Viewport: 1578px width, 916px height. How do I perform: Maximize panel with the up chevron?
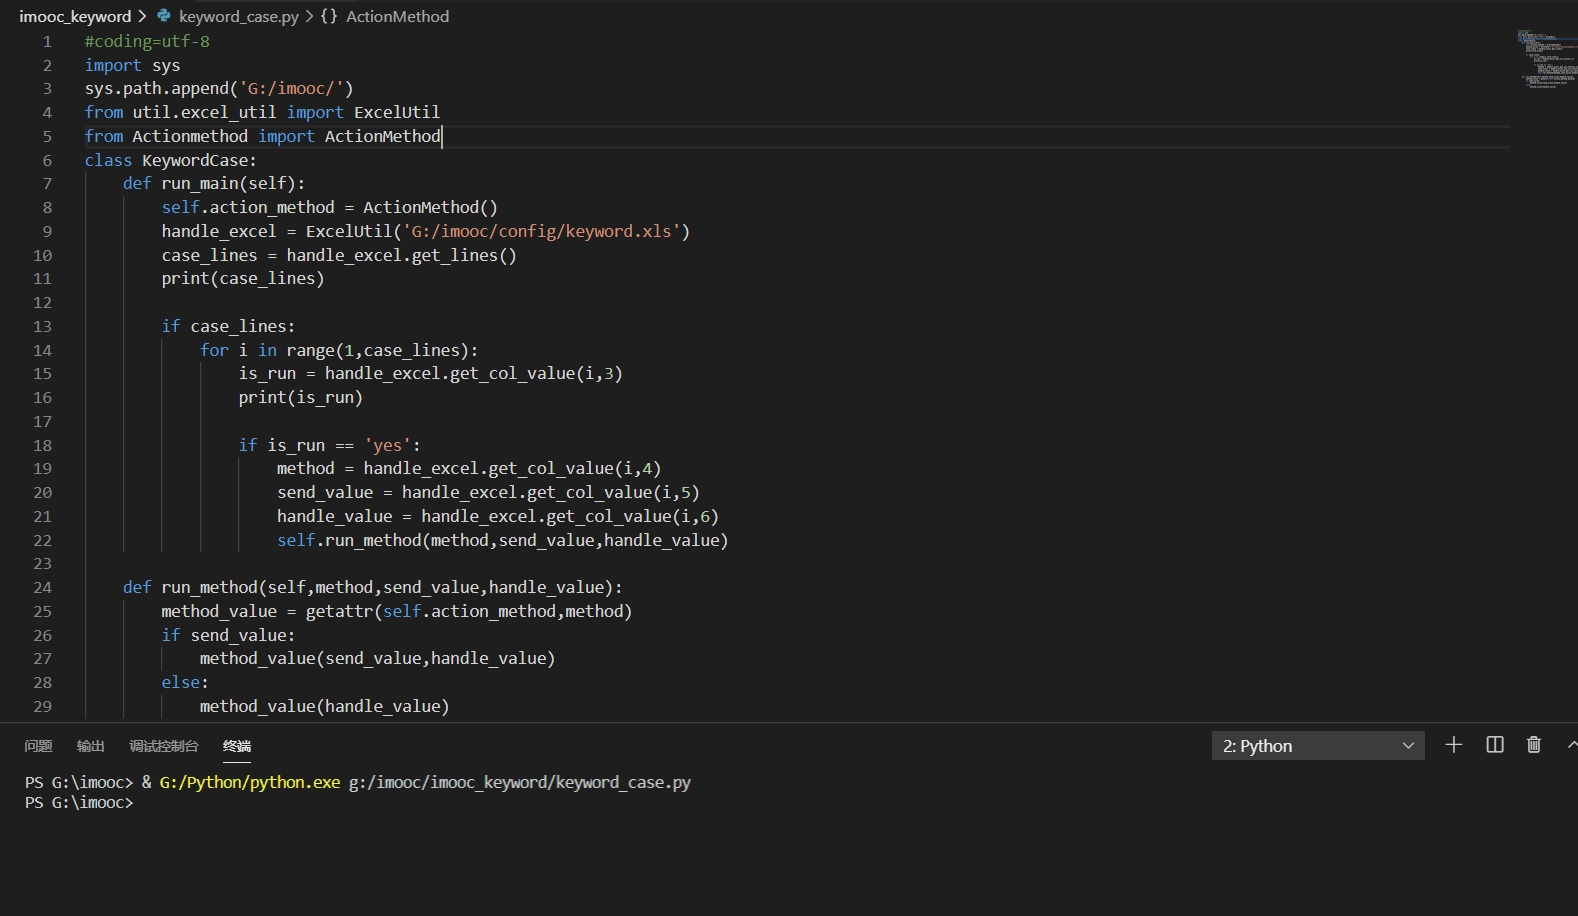[x=1572, y=745]
